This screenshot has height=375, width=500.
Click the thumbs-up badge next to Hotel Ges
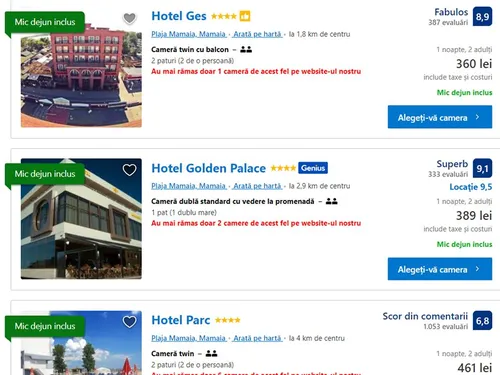pyautogui.click(x=245, y=16)
